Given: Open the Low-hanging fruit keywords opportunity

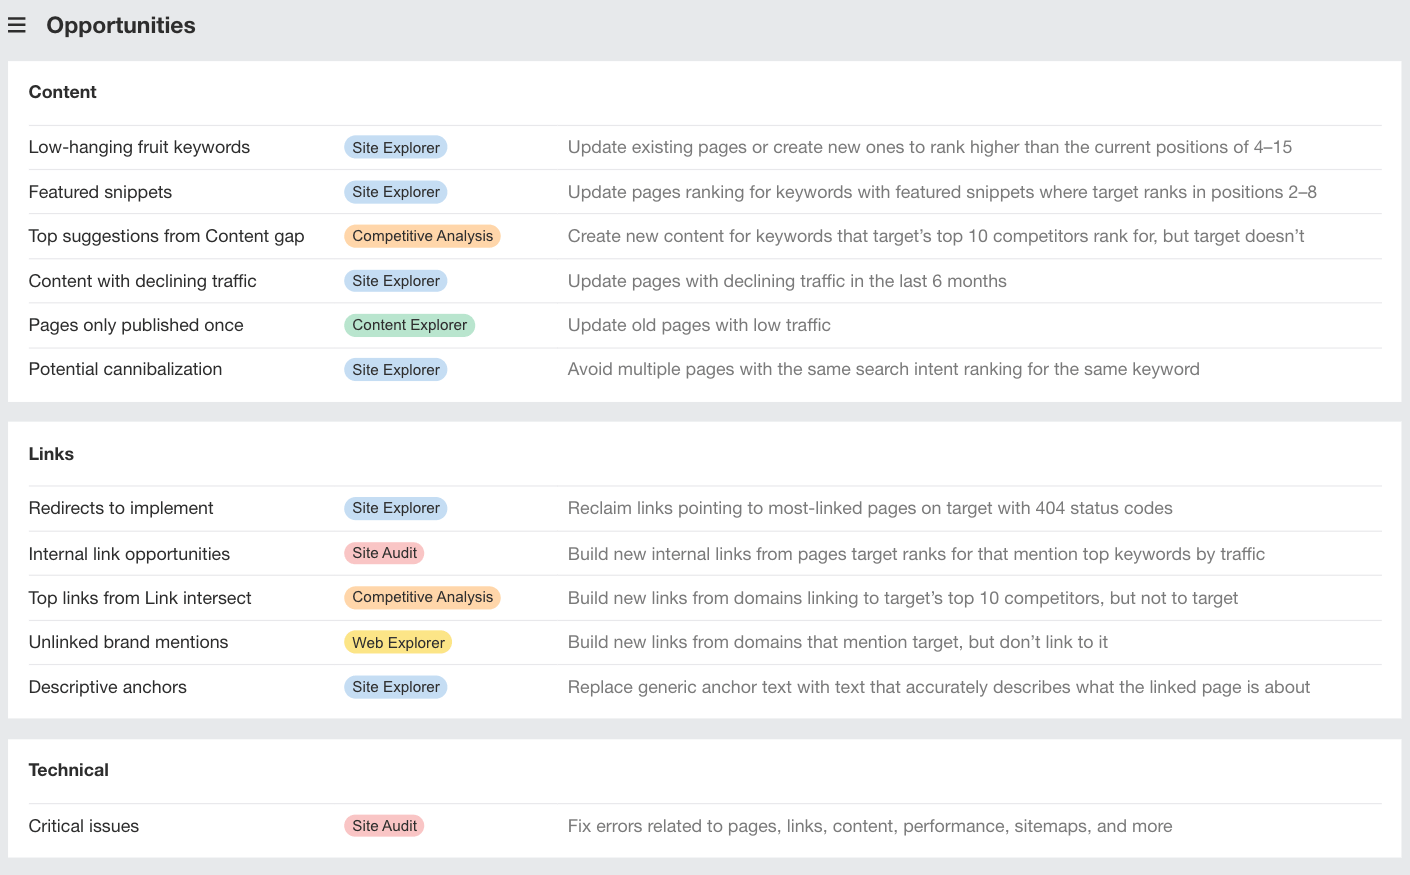Looking at the screenshot, I should pos(138,147).
